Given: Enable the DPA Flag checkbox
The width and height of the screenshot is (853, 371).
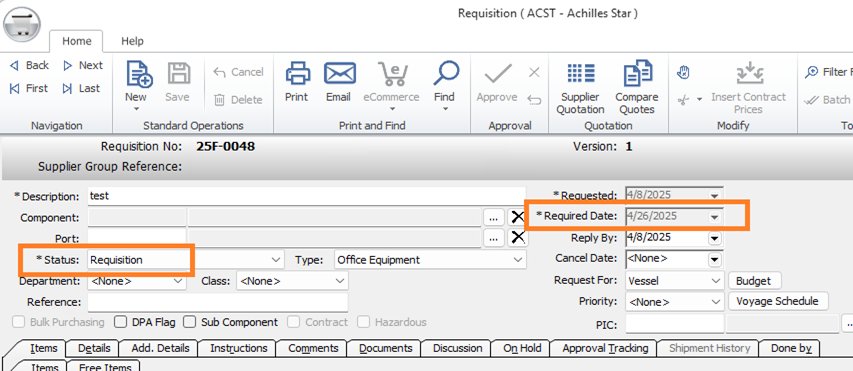Looking at the screenshot, I should [x=121, y=322].
